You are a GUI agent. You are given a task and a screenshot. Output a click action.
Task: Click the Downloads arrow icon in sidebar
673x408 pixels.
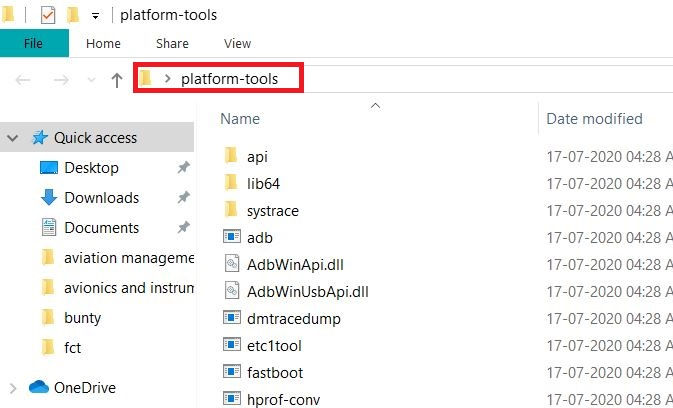(x=49, y=198)
